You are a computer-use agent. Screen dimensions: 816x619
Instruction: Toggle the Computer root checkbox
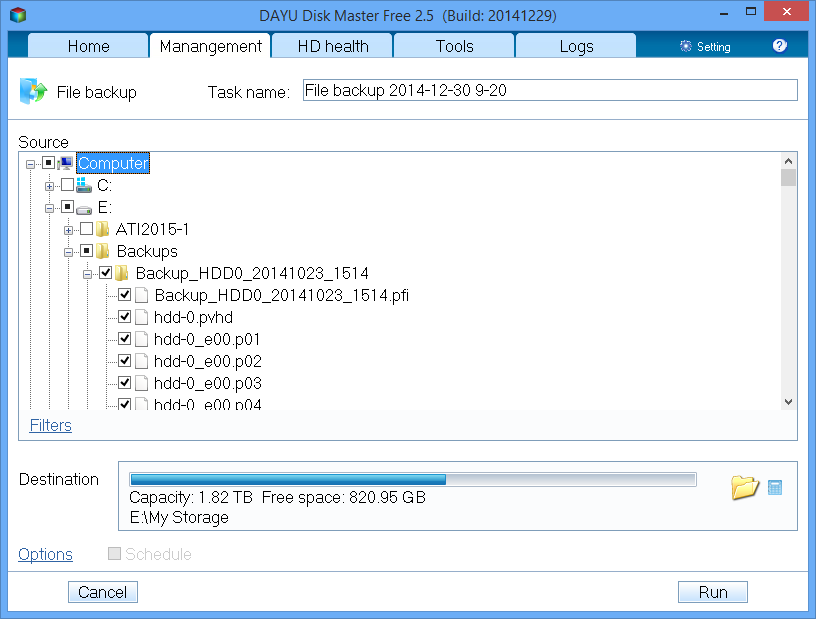coord(48,163)
